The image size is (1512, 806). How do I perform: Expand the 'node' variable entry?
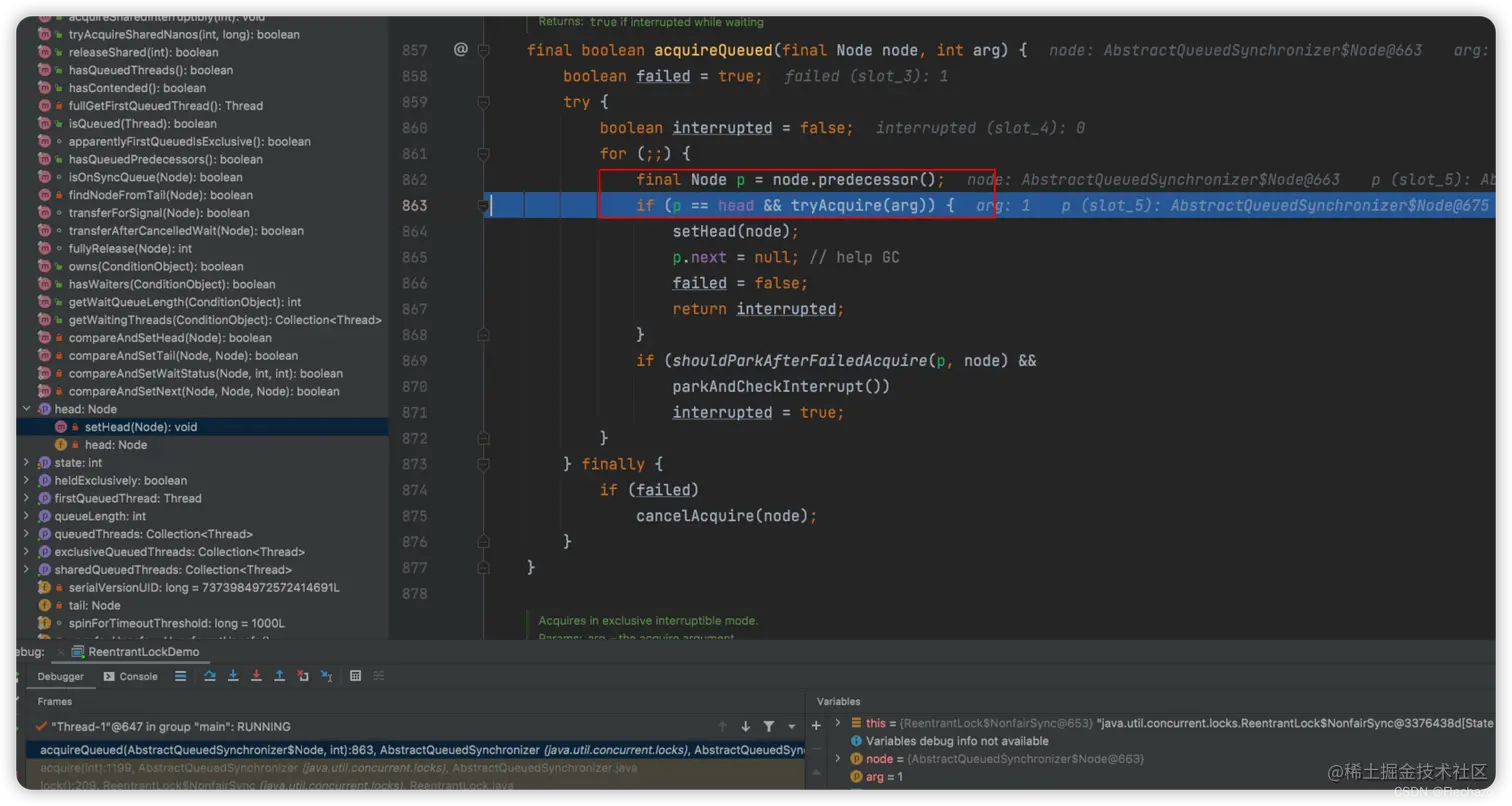837,759
